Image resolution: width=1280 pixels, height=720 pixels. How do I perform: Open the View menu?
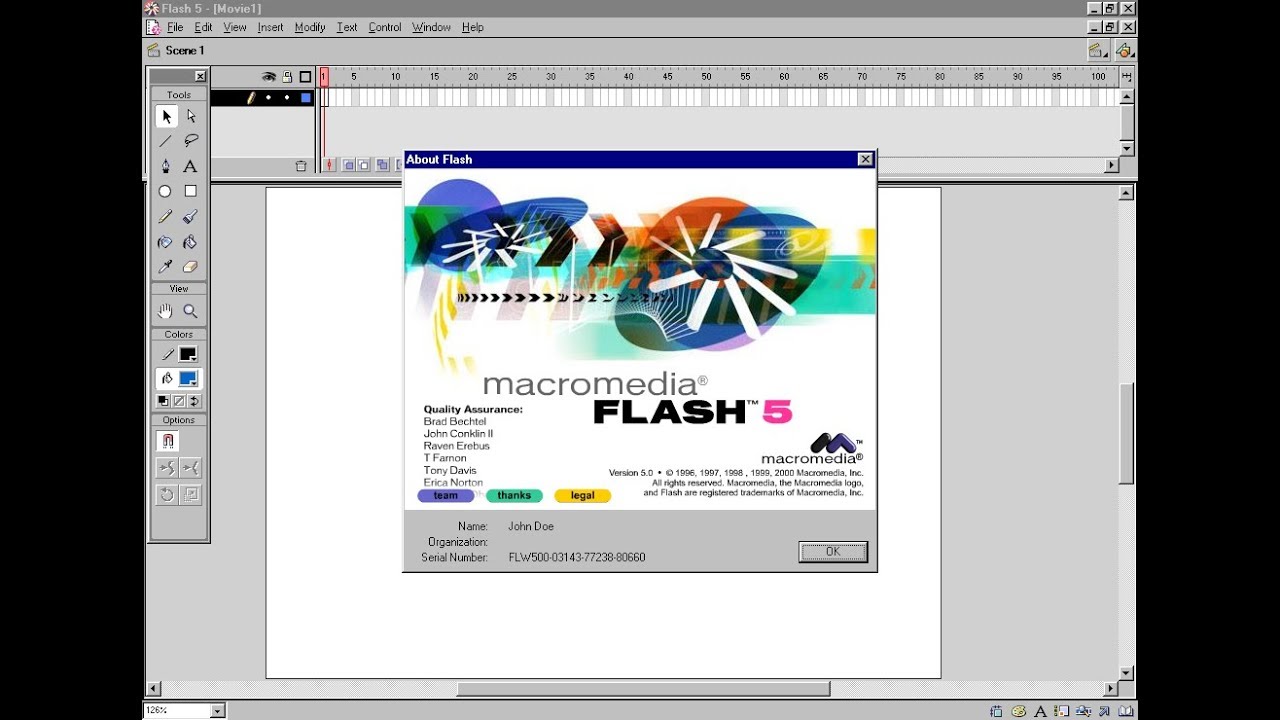tap(235, 28)
